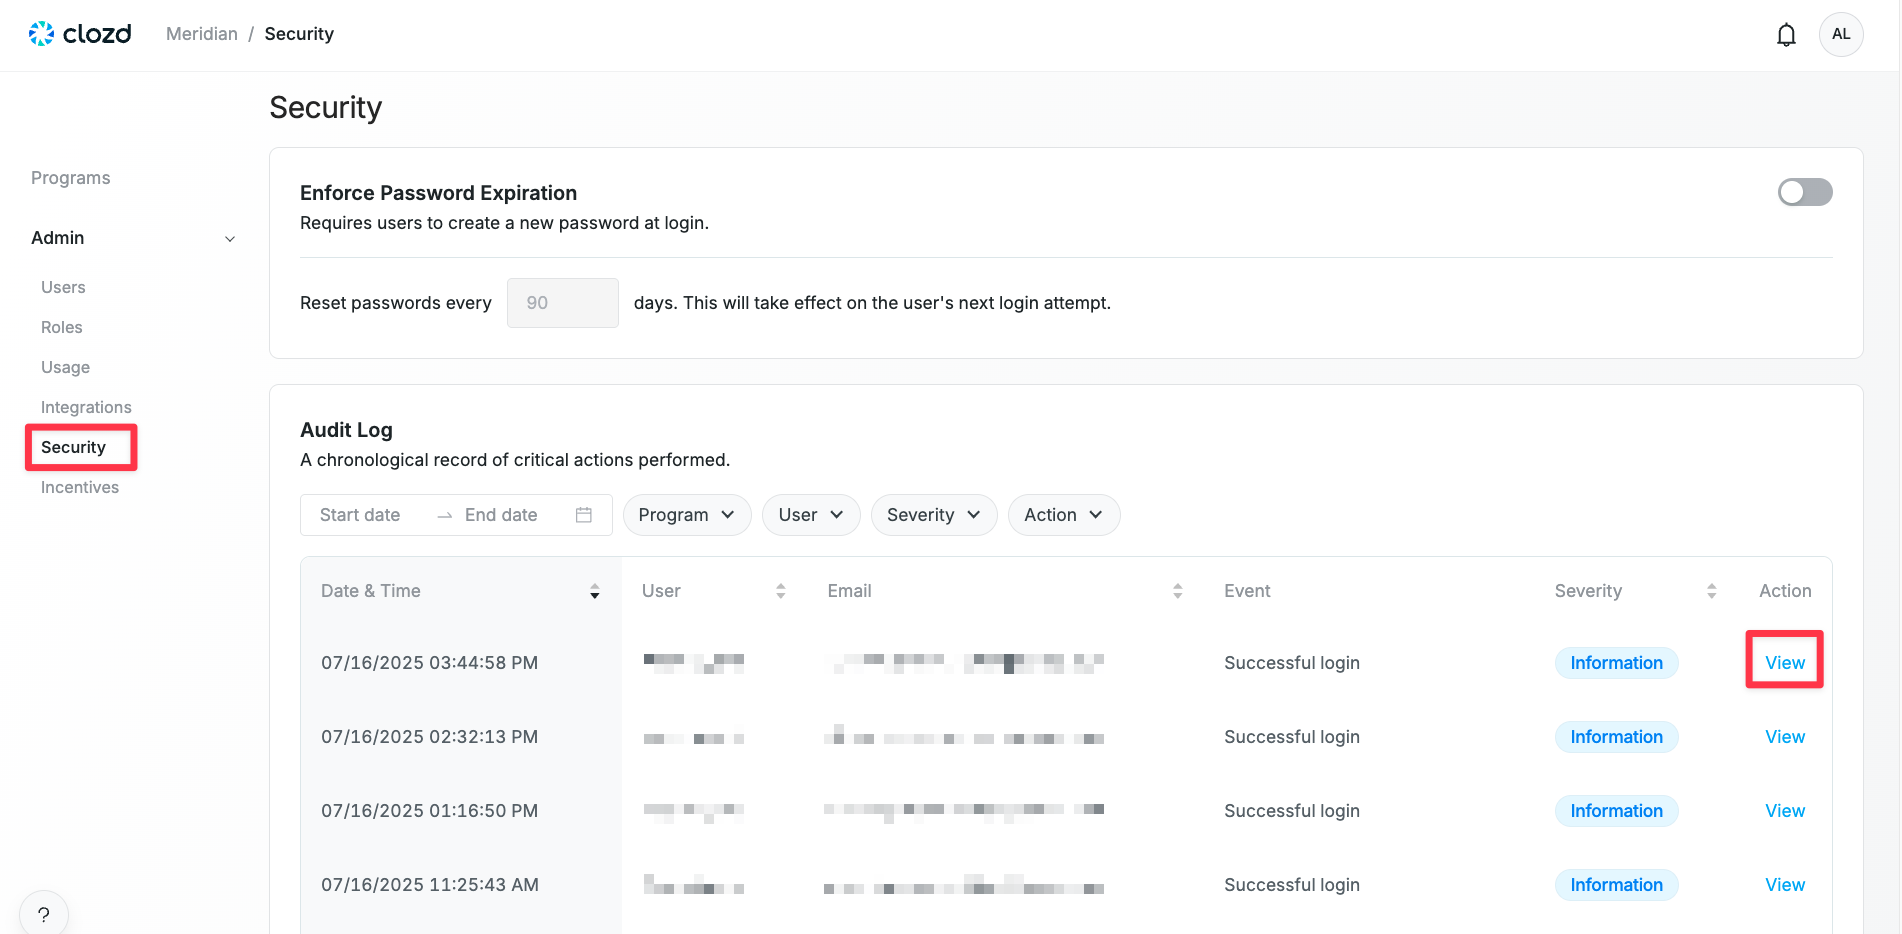
Task: Click Information badge for 03:44:58 PM row
Action: point(1616,663)
